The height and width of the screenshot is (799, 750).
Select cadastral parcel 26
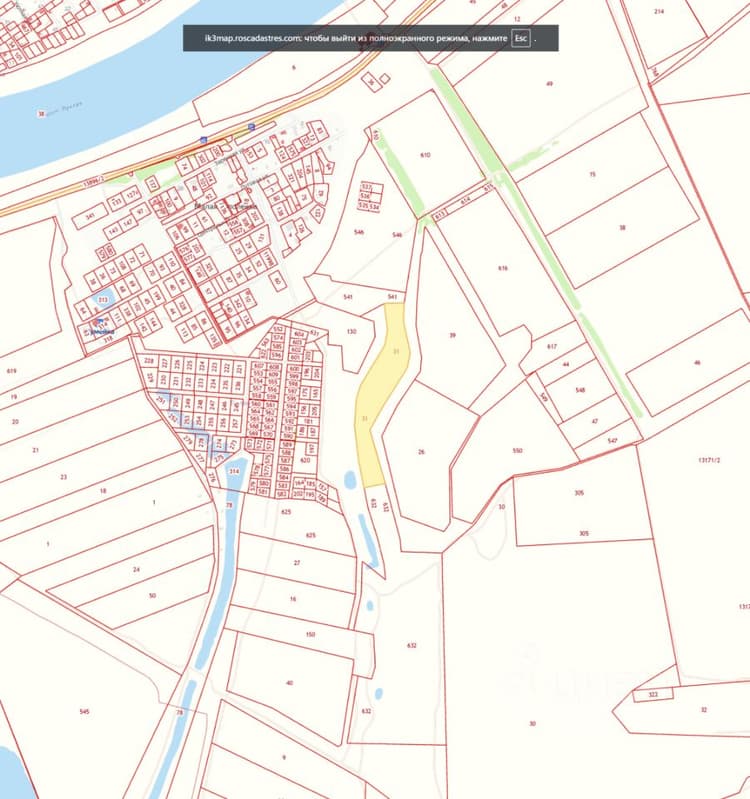[x=423, y=454]
